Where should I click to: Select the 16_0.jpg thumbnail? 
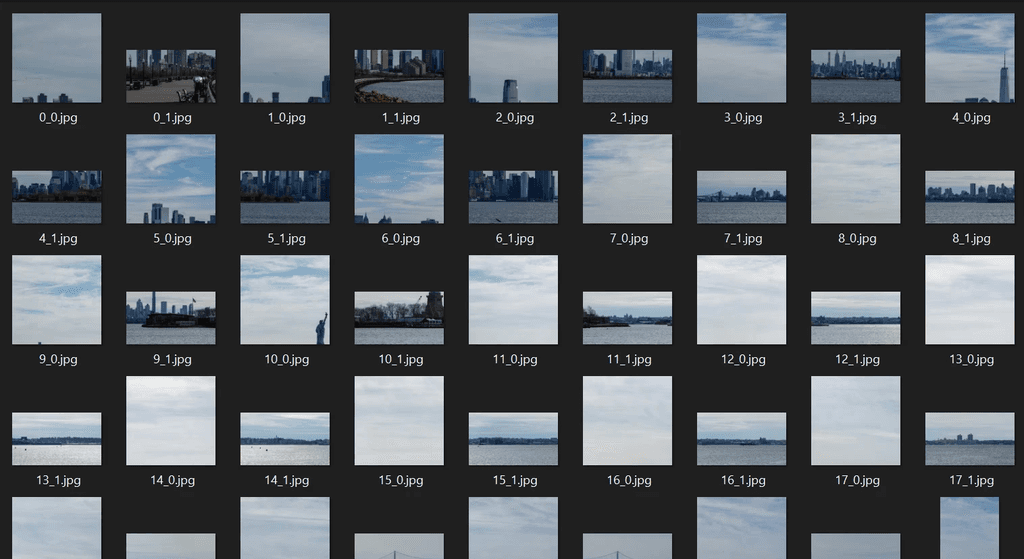(628, 421)
